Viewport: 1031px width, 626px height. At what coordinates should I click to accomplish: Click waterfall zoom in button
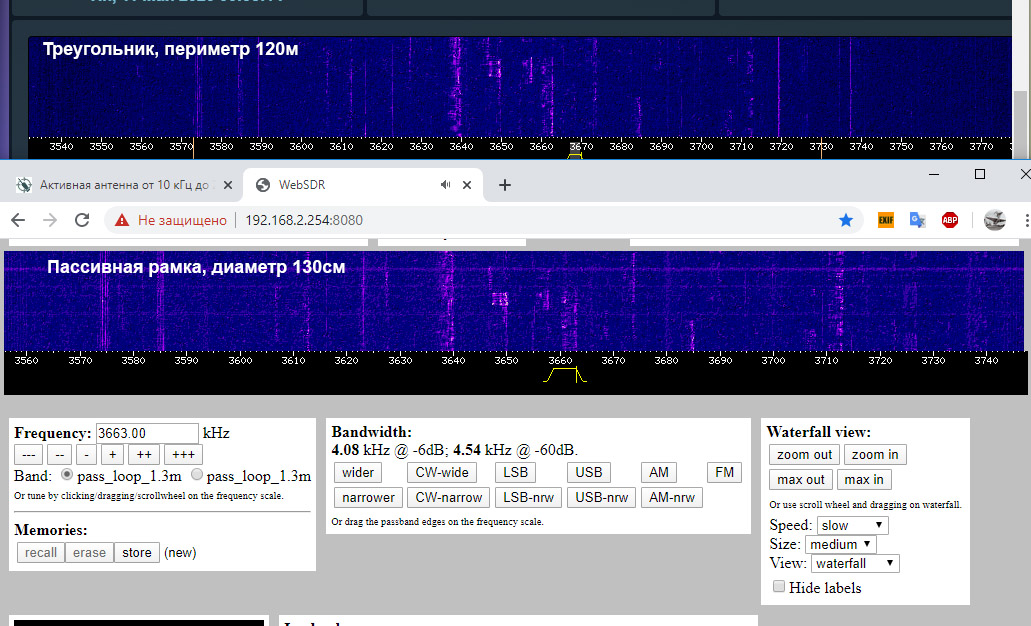875,455
